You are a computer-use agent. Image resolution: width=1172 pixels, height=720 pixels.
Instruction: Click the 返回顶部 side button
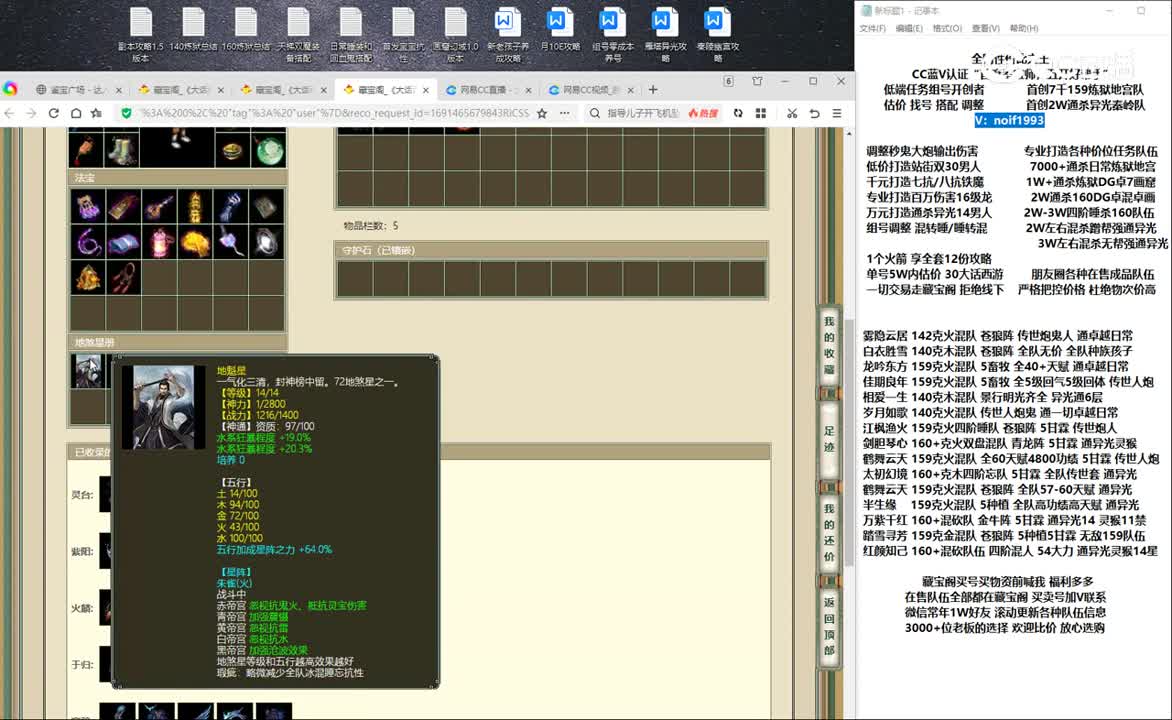pos(829,626)
